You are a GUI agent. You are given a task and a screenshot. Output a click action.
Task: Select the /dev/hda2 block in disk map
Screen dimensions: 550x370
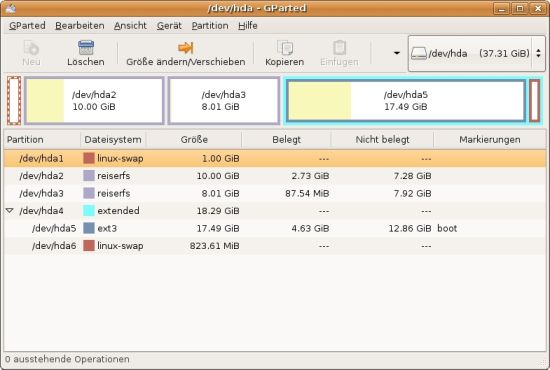click(94, 101)
